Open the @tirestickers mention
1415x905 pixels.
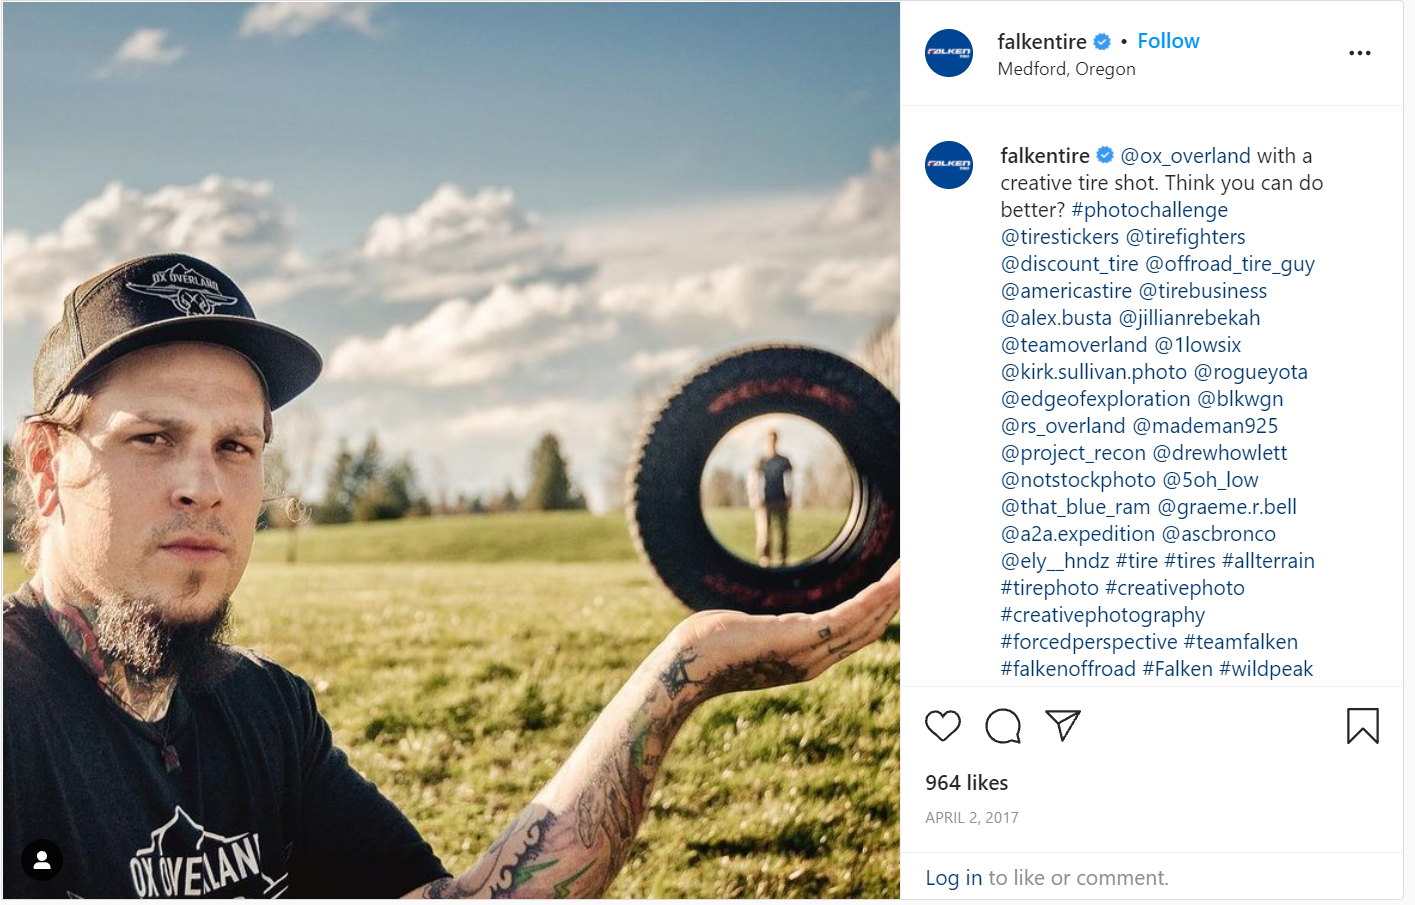pyautogui.click(x=1060, y=237)
